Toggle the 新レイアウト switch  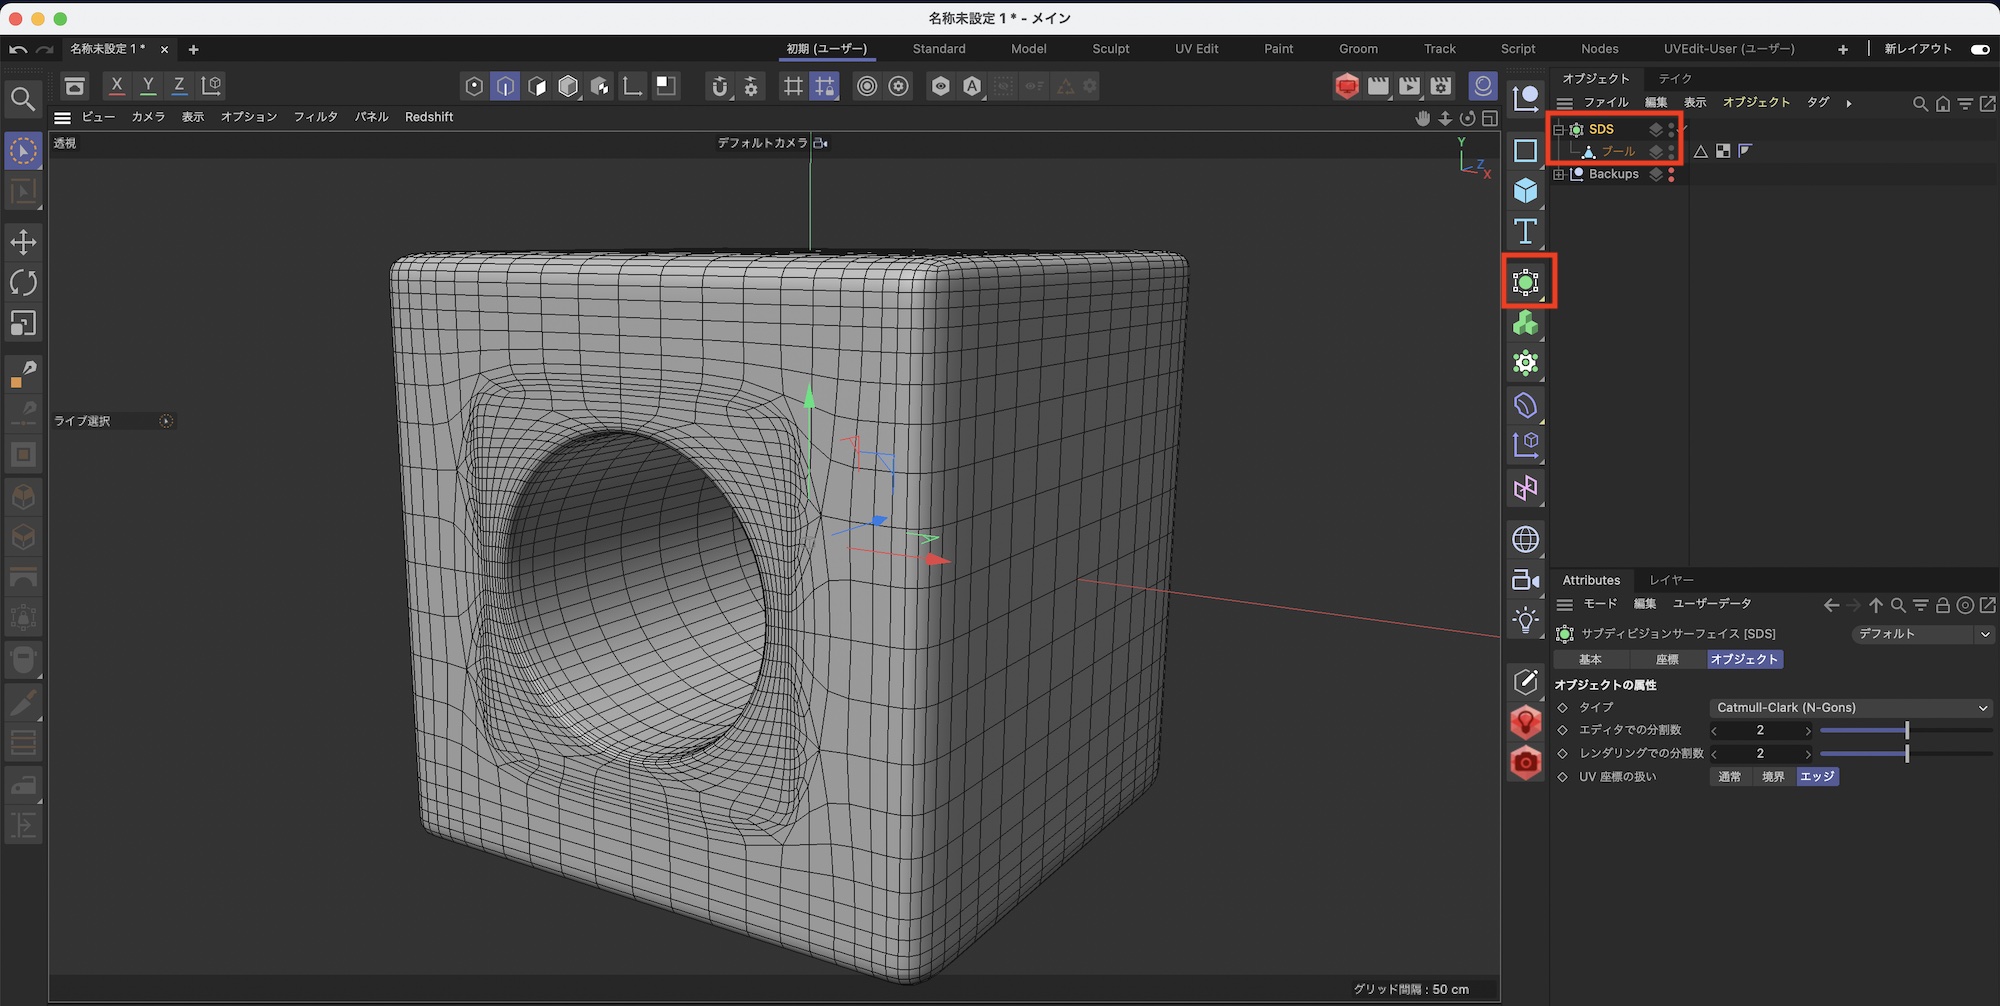coord(1979,49)
